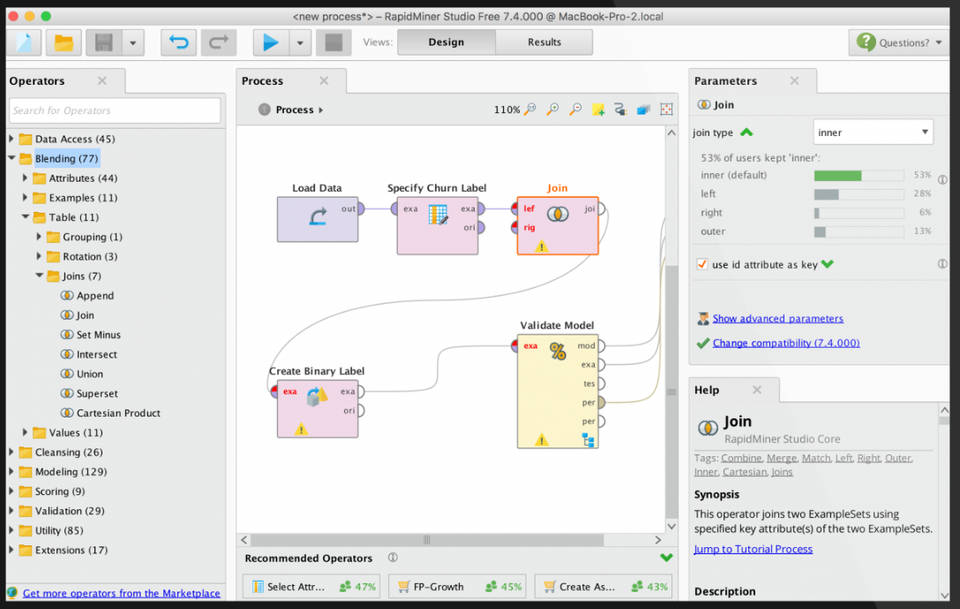The height and width of the screenshot is (609, 960).
Task: Click the Stop process button
Action: coord(334,42)
